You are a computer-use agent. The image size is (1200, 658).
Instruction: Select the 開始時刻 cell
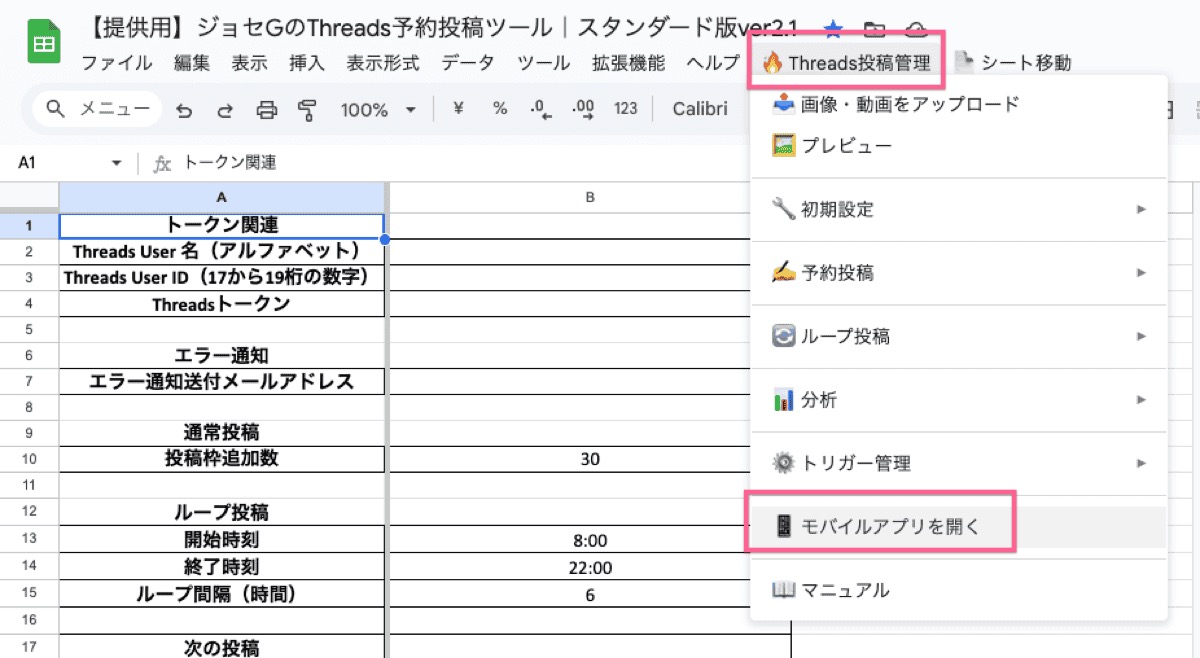tap(222, 540)
